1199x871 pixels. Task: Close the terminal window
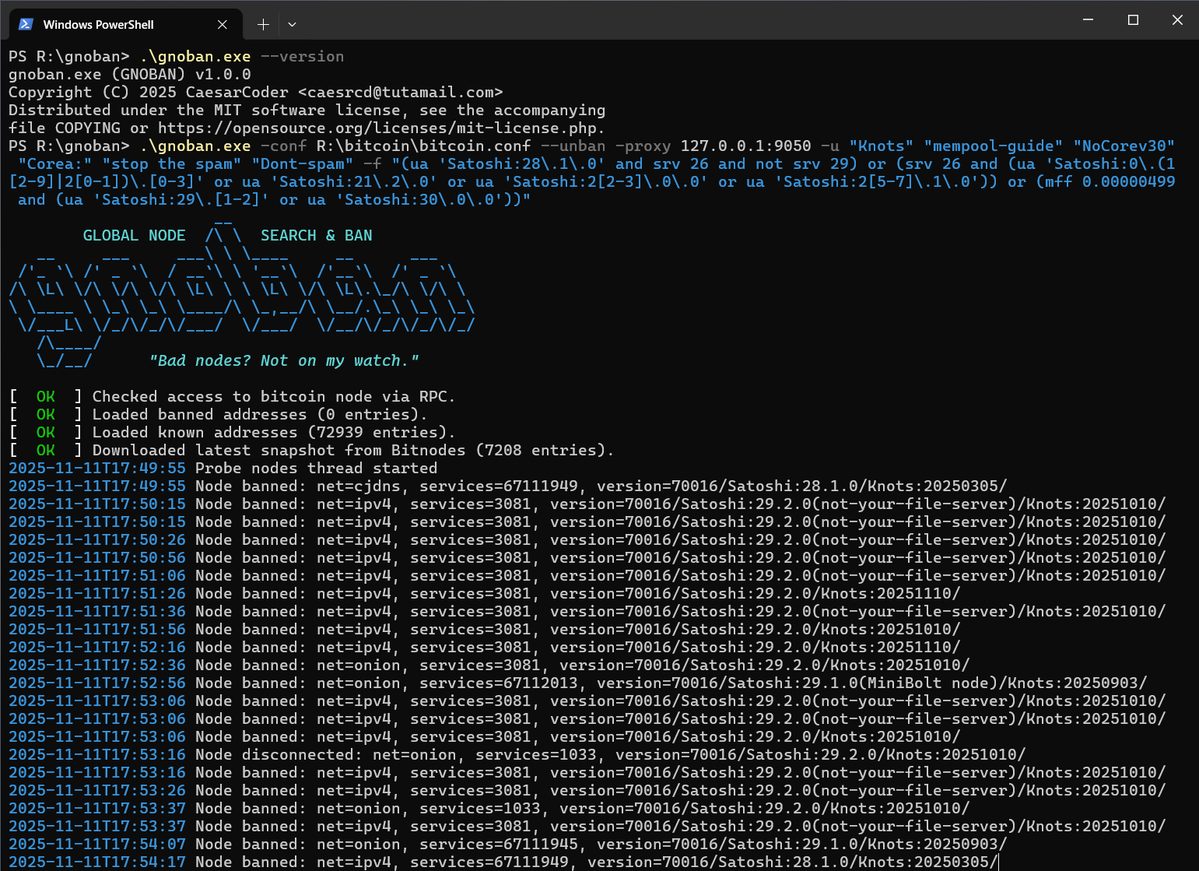click(1178, 20)
